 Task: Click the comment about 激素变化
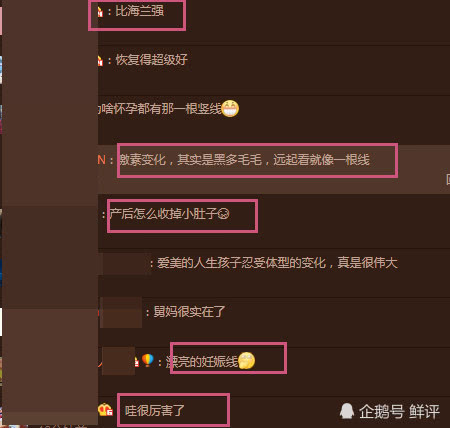tap(245, 160)
